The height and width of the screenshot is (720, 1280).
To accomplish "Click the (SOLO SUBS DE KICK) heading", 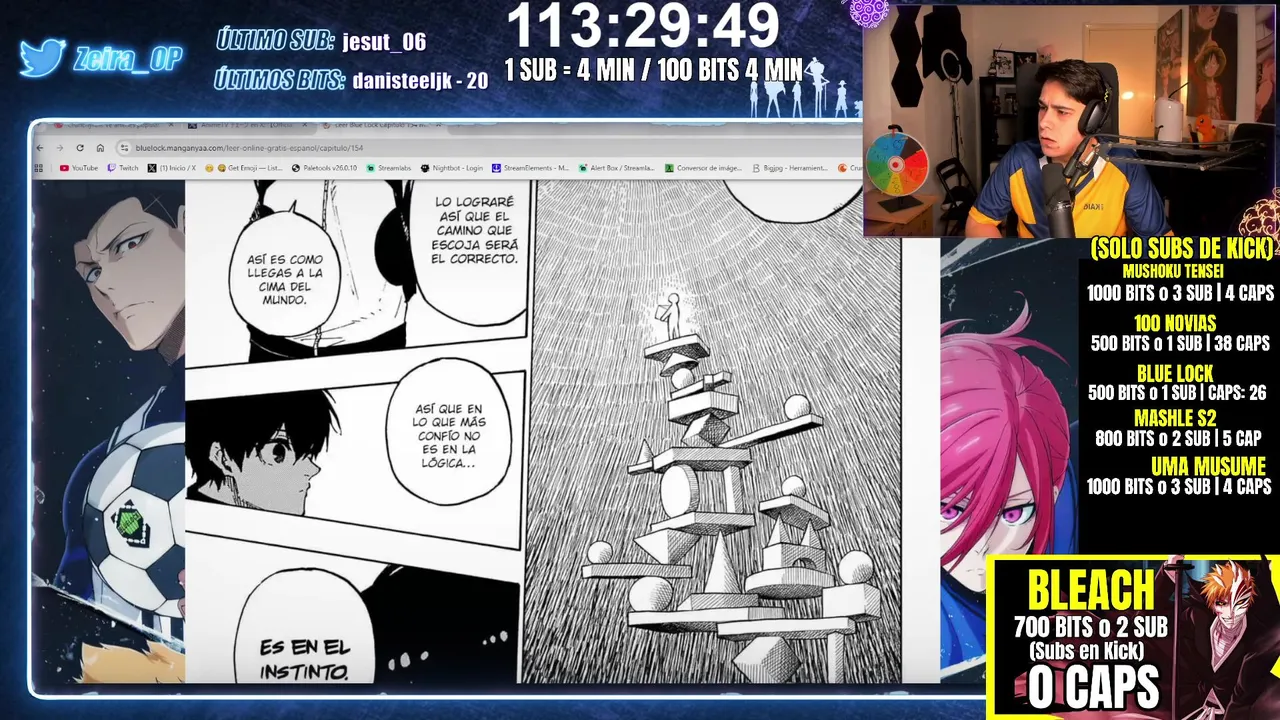I will click(1182, 249).
